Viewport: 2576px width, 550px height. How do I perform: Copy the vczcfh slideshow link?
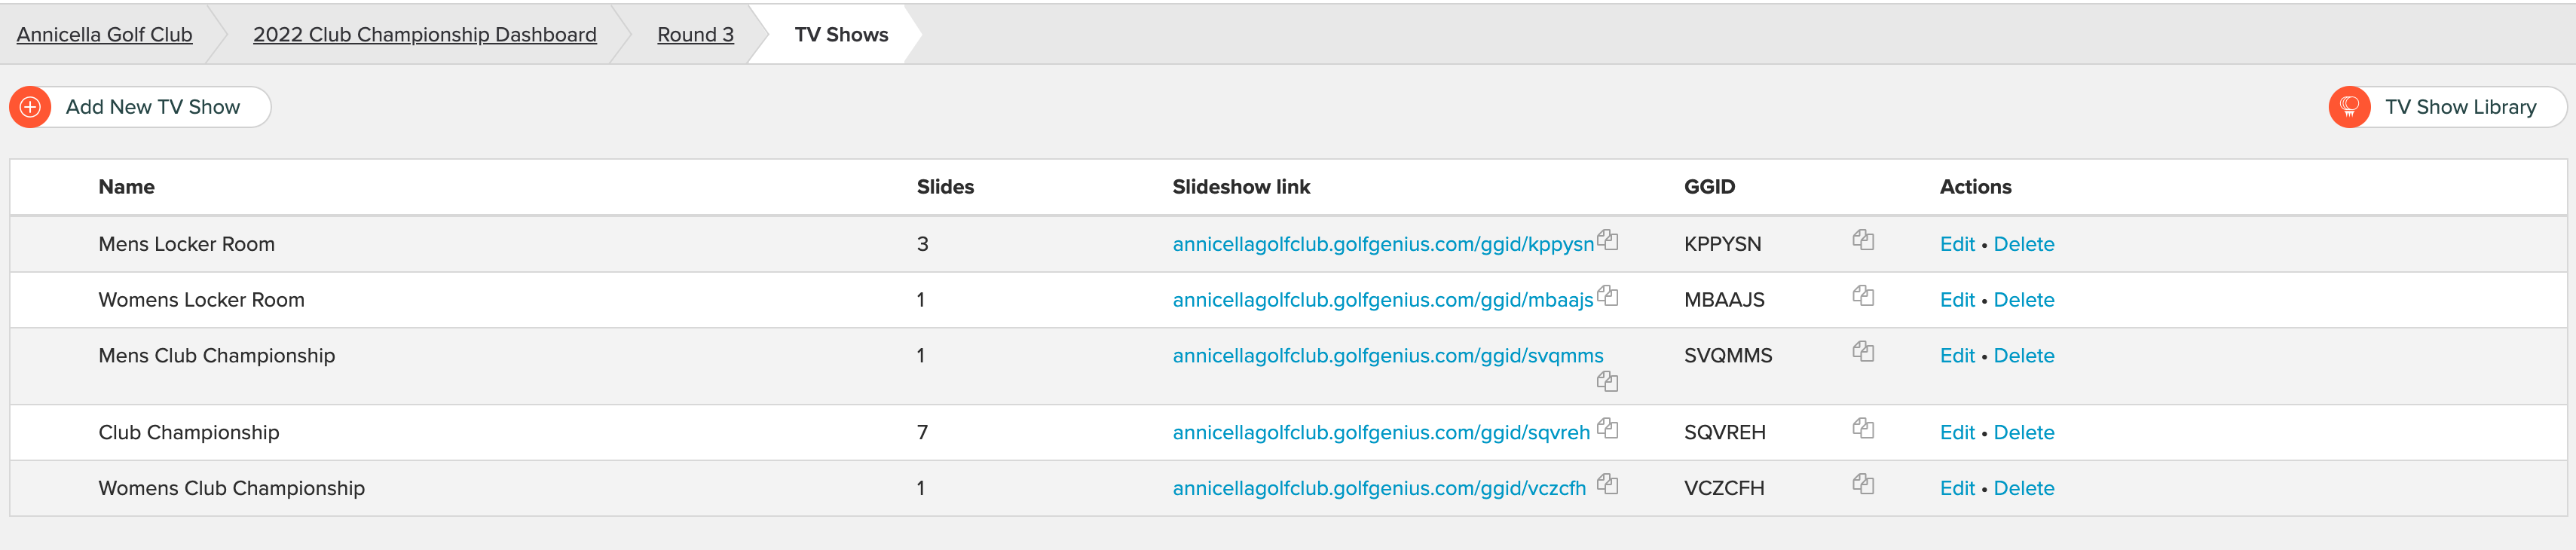coord(1607,485)
